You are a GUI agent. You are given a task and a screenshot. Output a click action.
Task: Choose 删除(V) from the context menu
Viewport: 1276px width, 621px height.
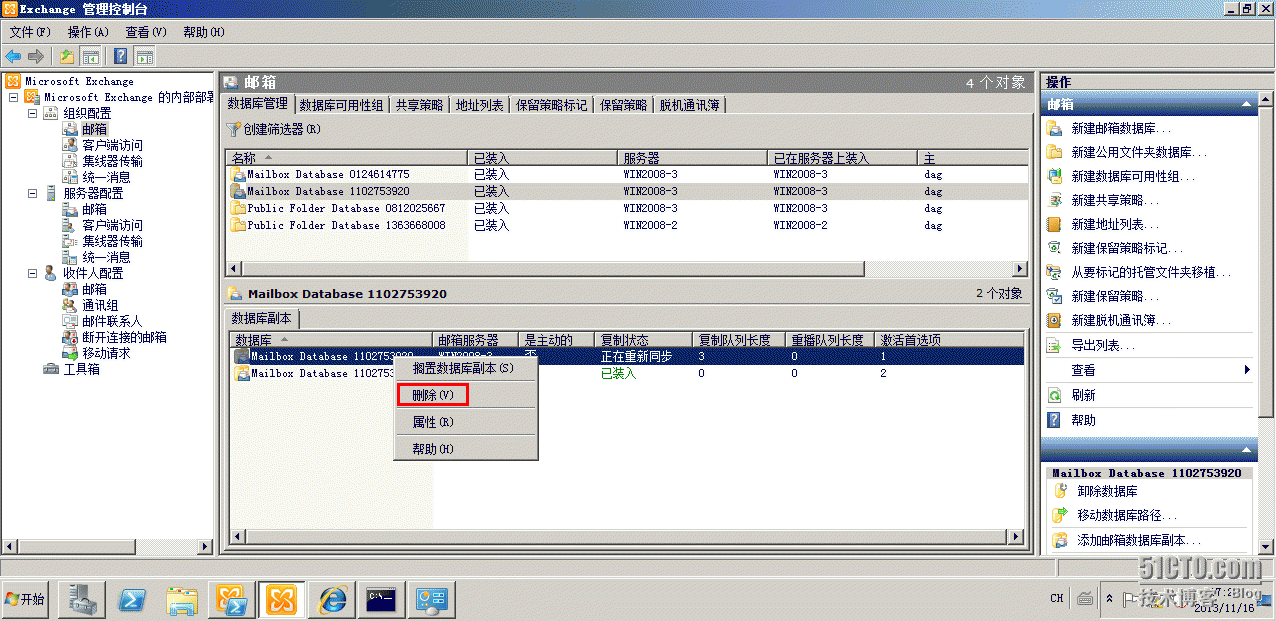pyautogui.click(x=433, y=395)
